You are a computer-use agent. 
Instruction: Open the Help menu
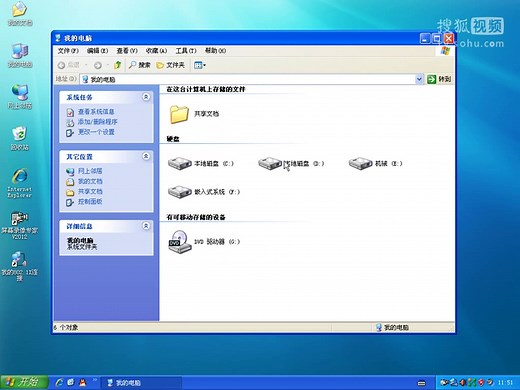coord(215,51)
